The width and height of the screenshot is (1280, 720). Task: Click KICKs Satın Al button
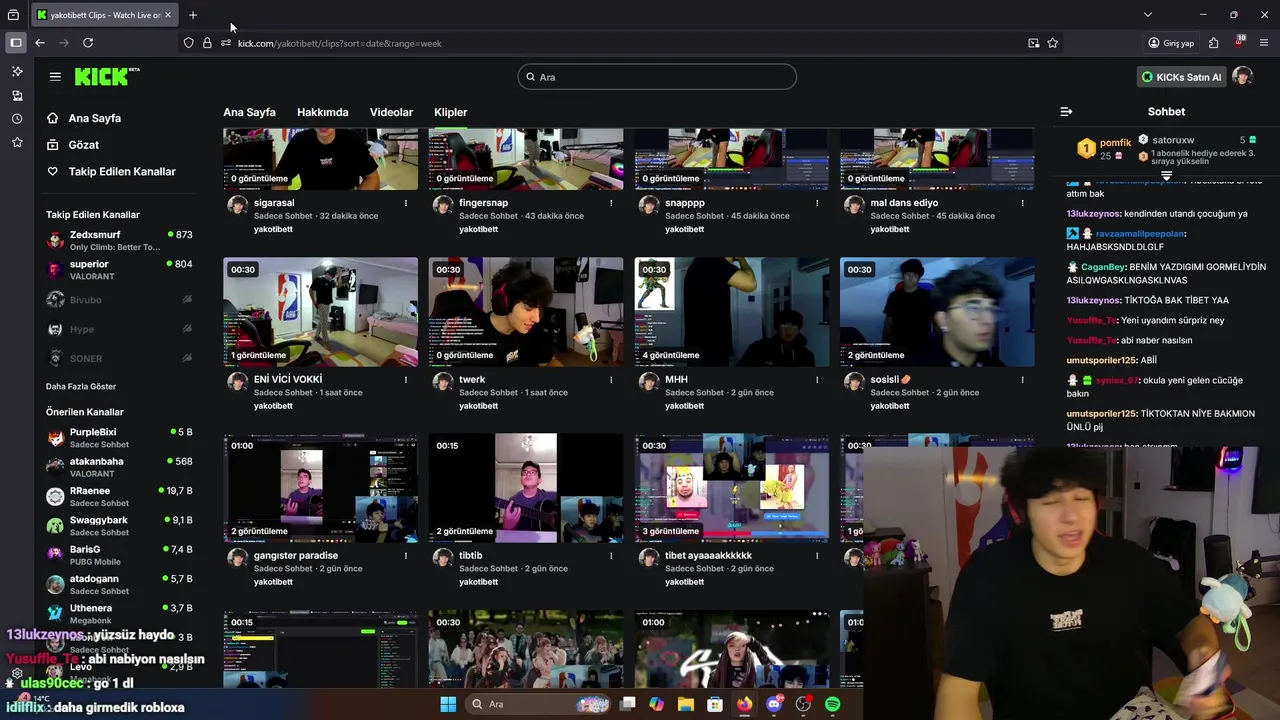[1182, 77]
